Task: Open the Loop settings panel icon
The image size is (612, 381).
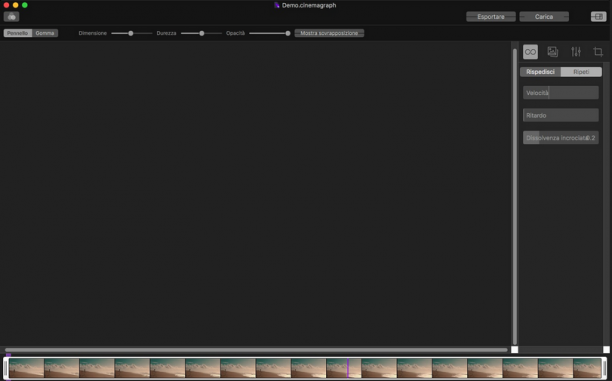Action: (x=530, y=52)
